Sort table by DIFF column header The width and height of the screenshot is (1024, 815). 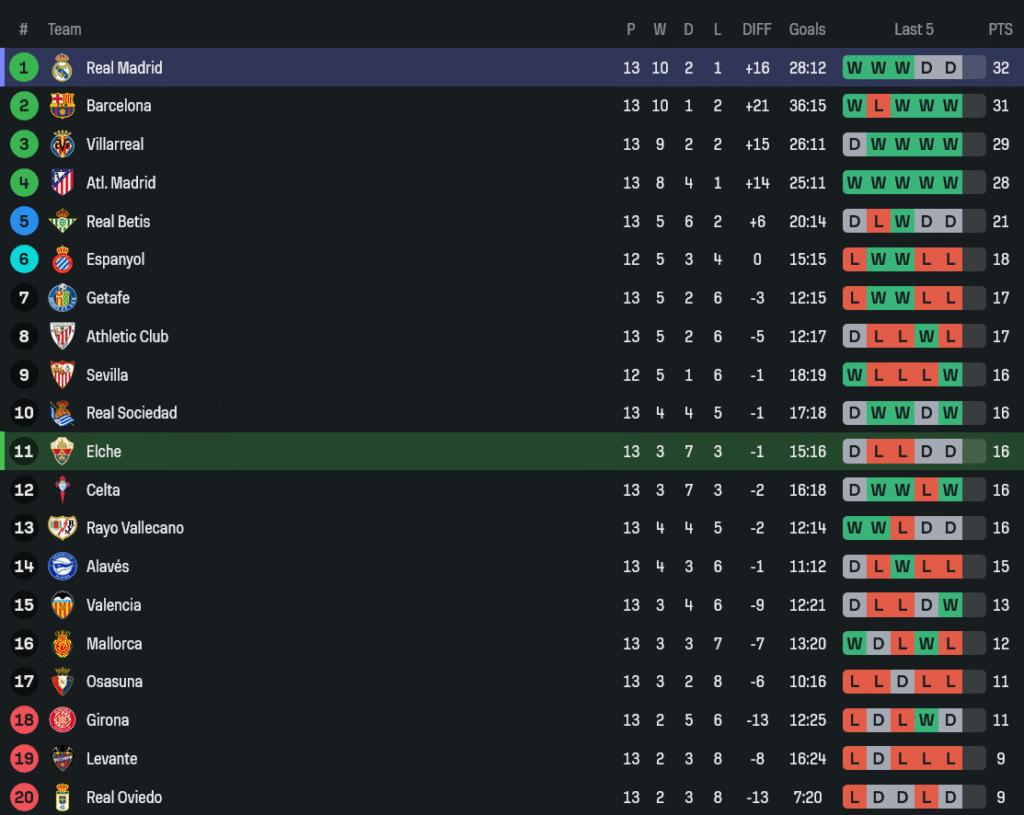[757, 30]
